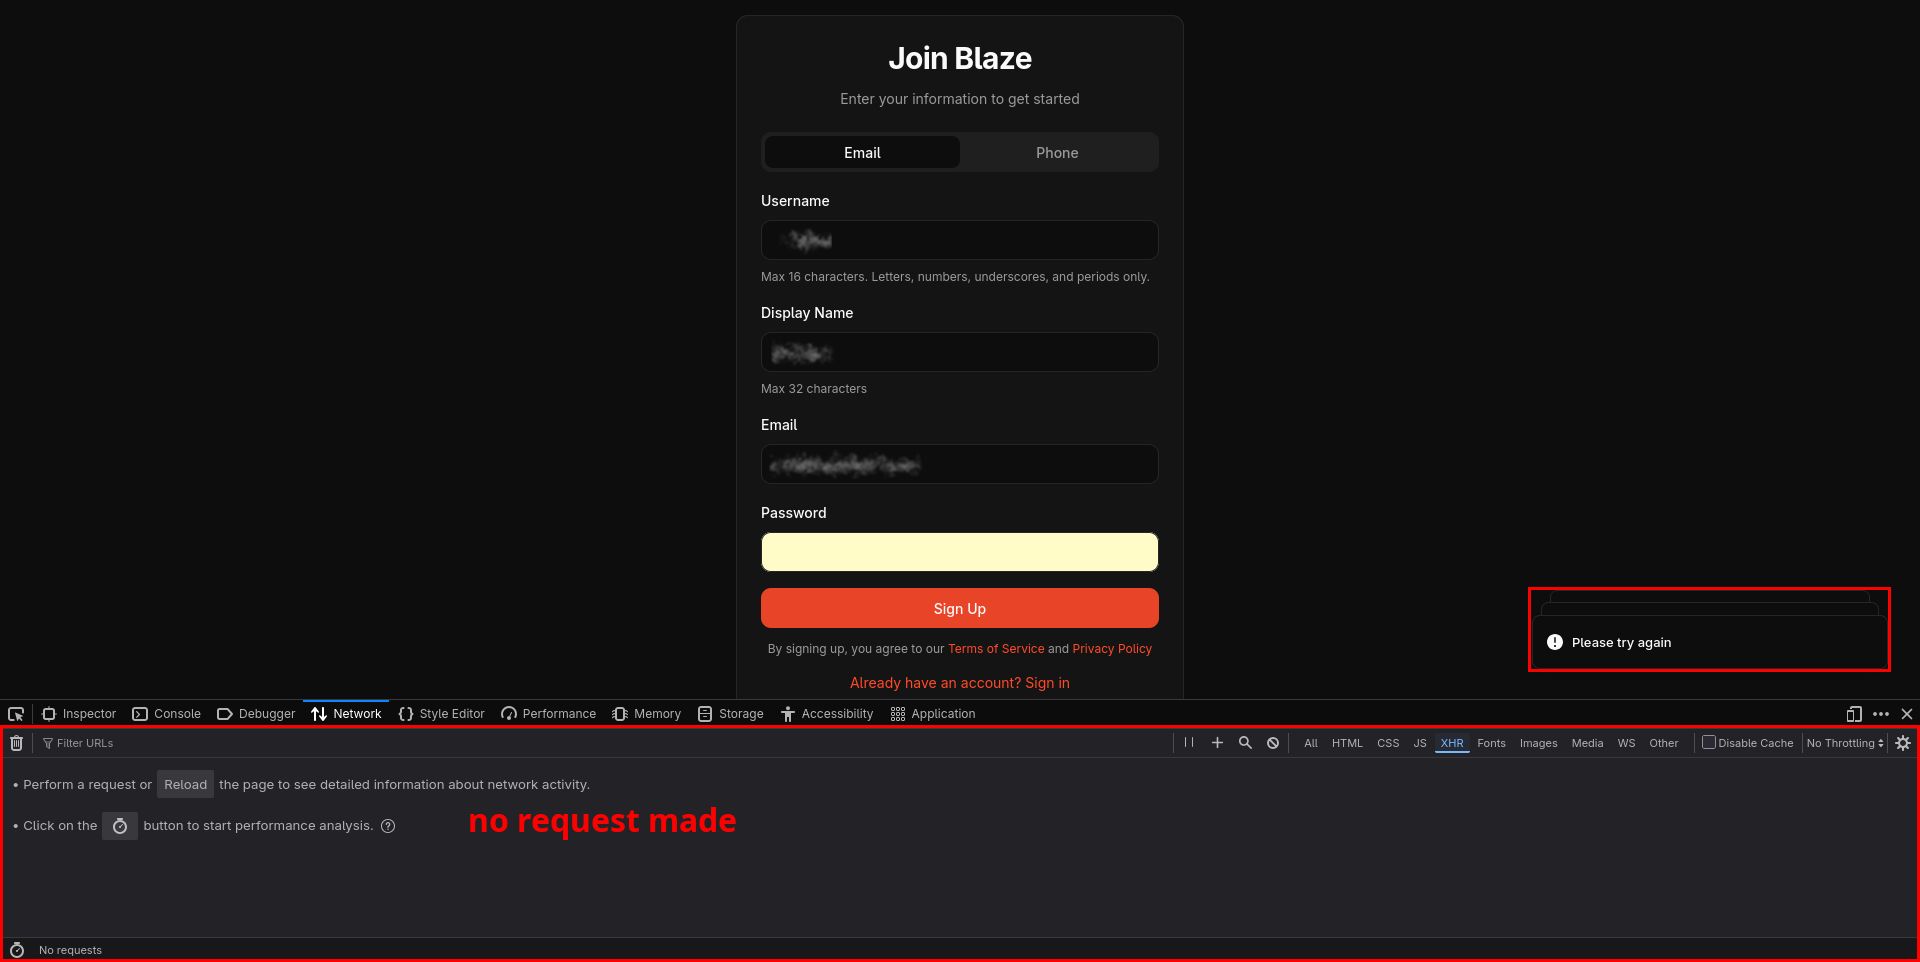Close the DevTools panel
The image size is (1920, 962).
(1907, 714)
